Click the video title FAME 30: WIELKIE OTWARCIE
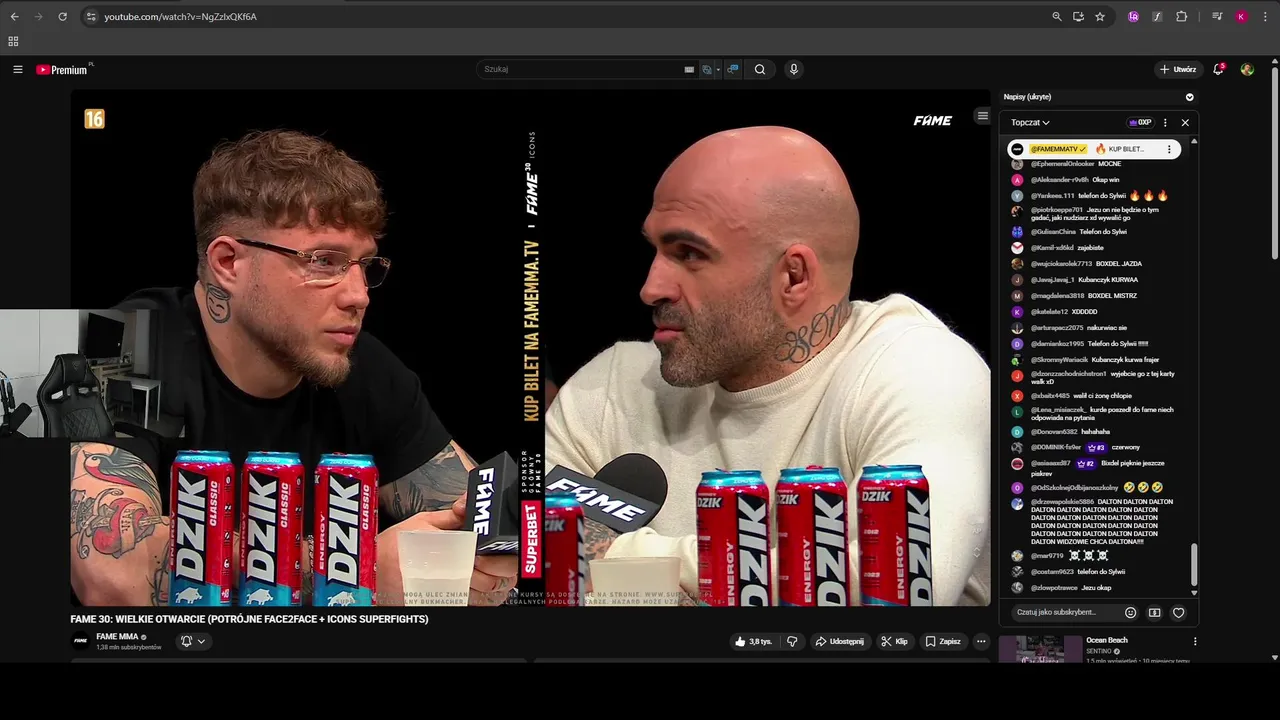This screenshot has height=720, width=1280. (249, 619)
